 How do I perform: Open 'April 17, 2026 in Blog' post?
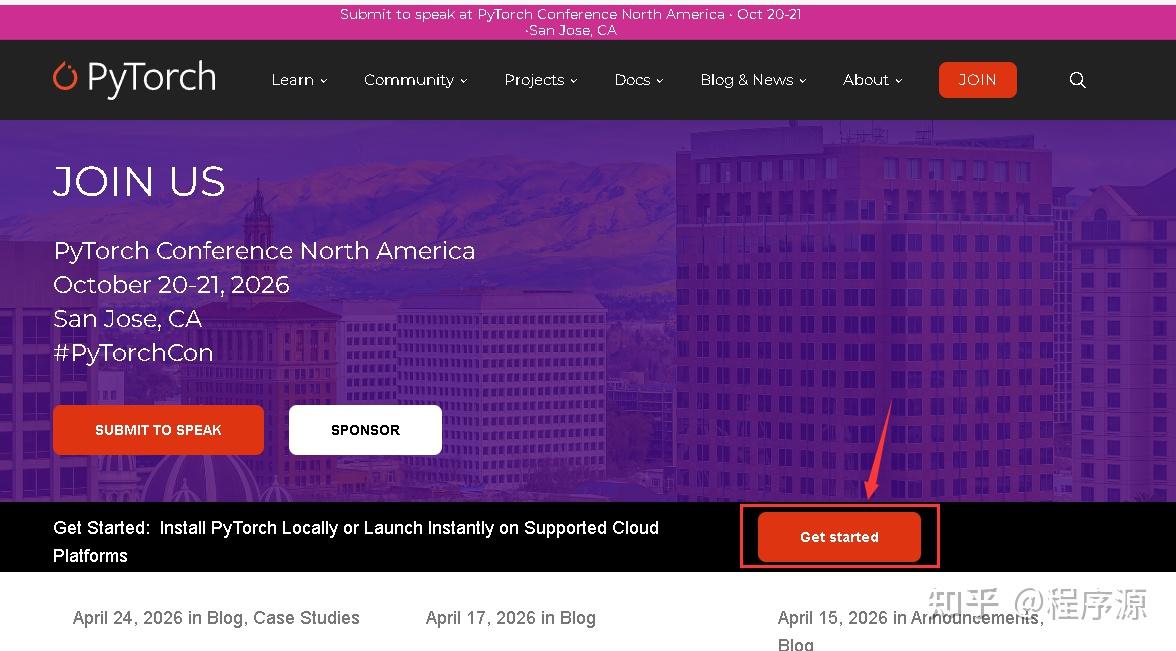[x=511, y=618]
